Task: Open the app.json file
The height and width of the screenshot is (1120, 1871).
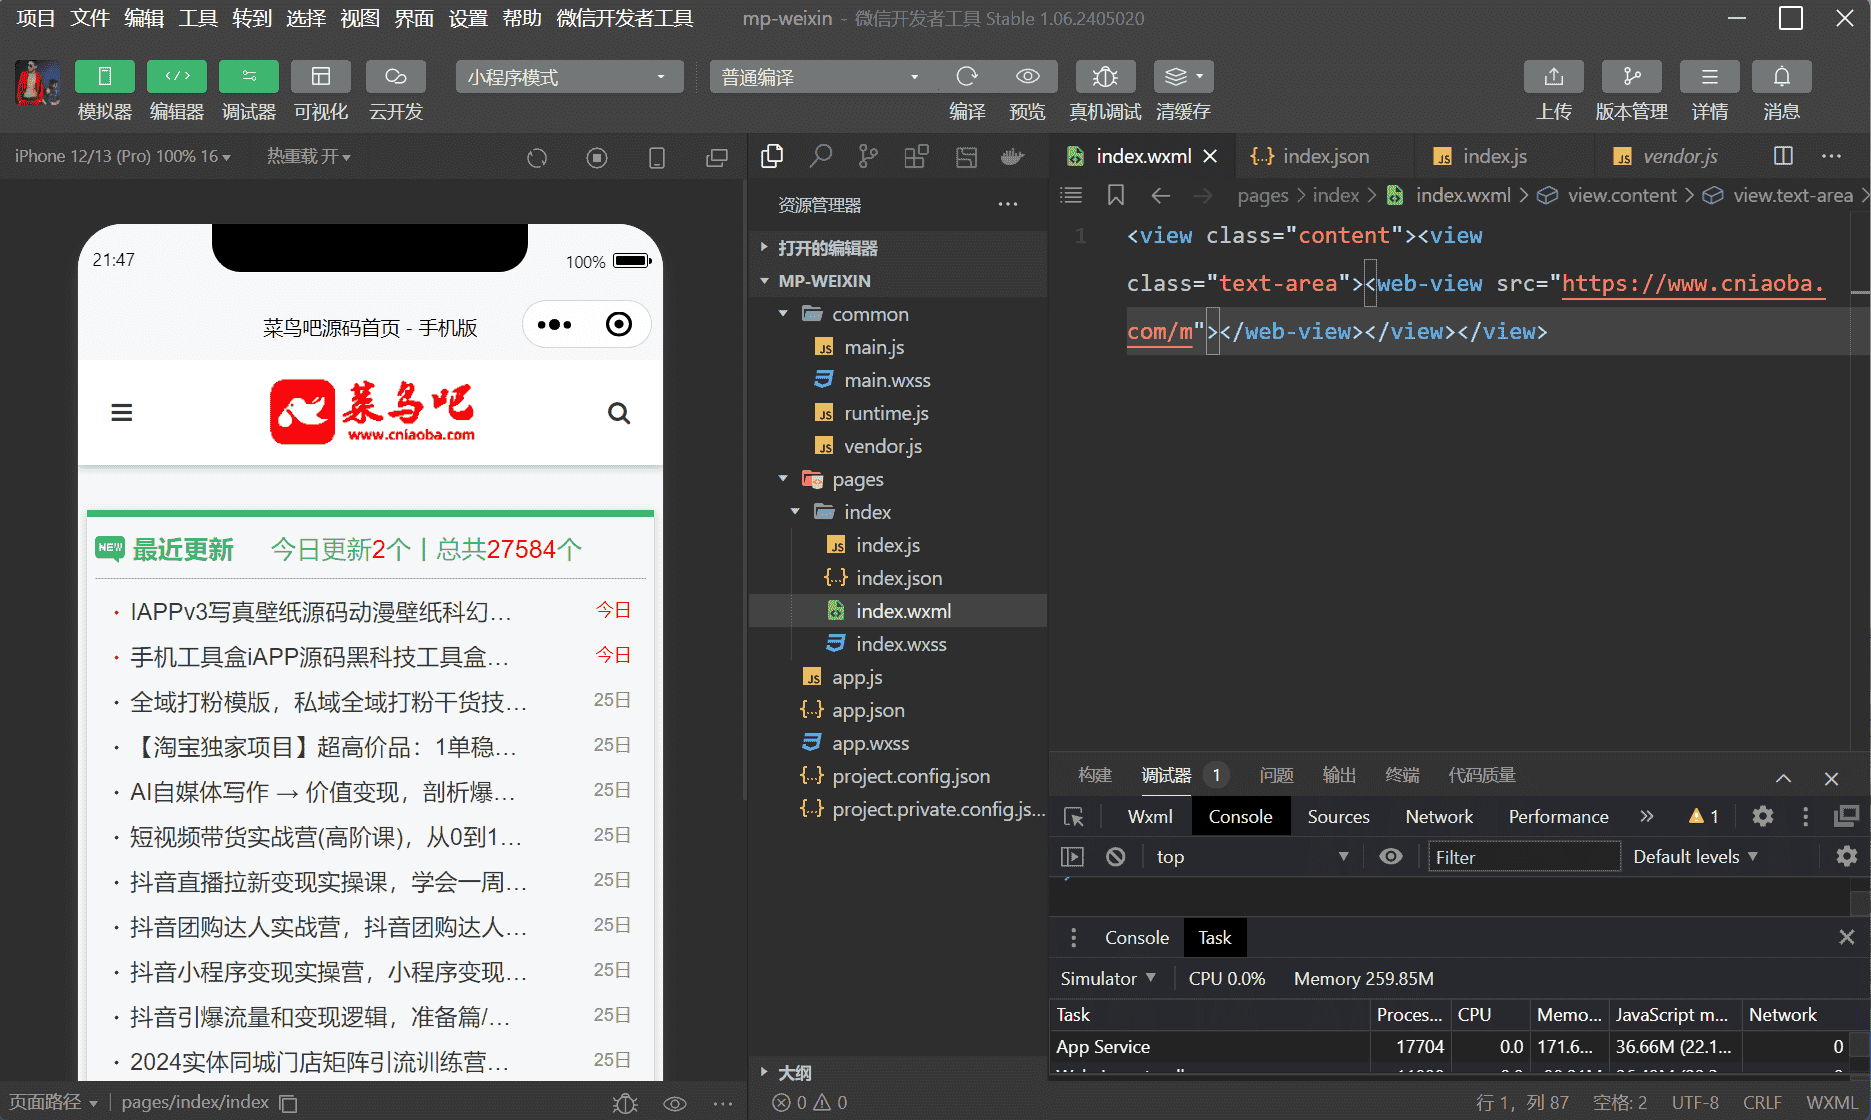Action: coord(868,710)
